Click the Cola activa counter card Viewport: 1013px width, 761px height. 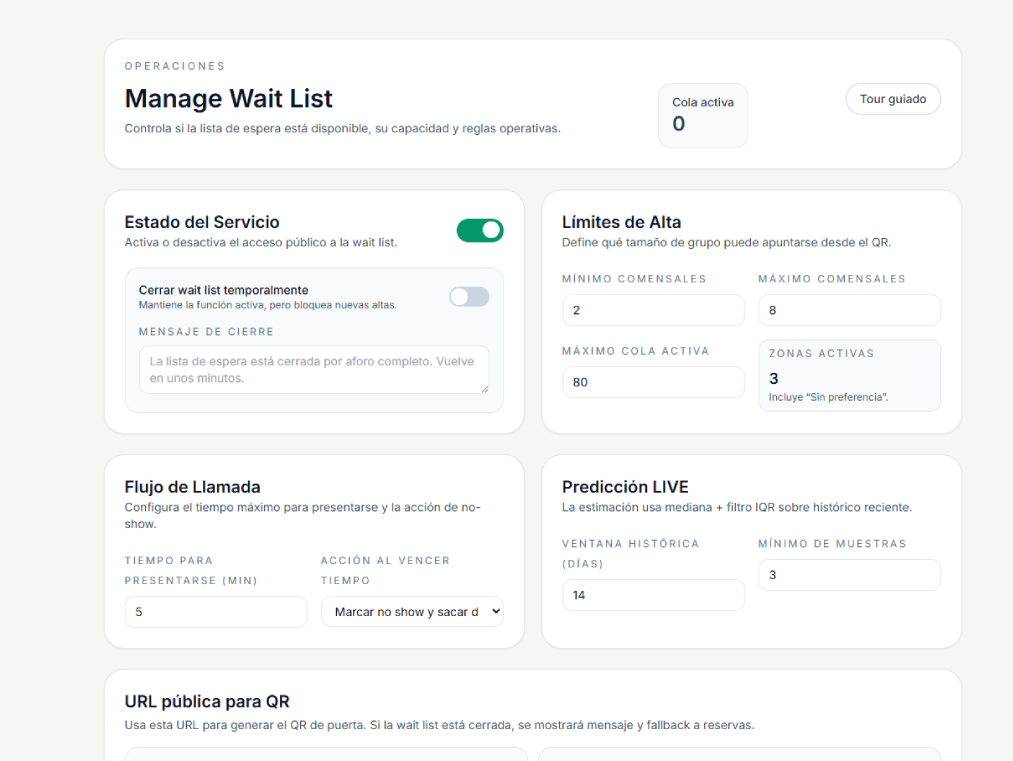(x=702, y=115)
